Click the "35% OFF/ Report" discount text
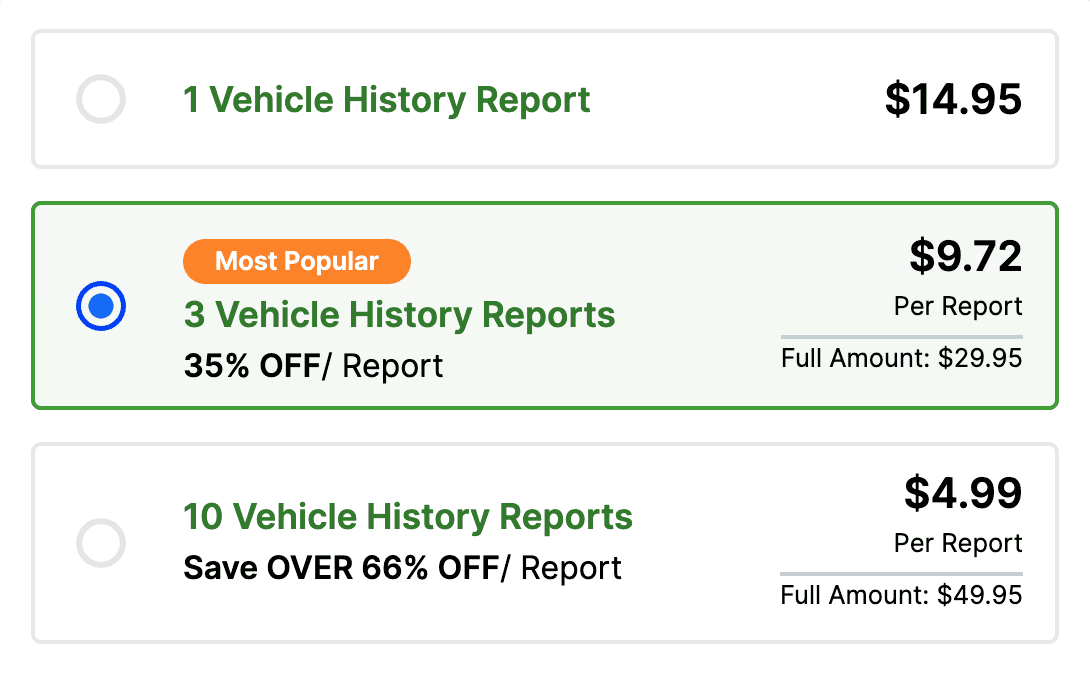Image resolution: width=1090 pixels, height=678 pixels. point(313,366)
